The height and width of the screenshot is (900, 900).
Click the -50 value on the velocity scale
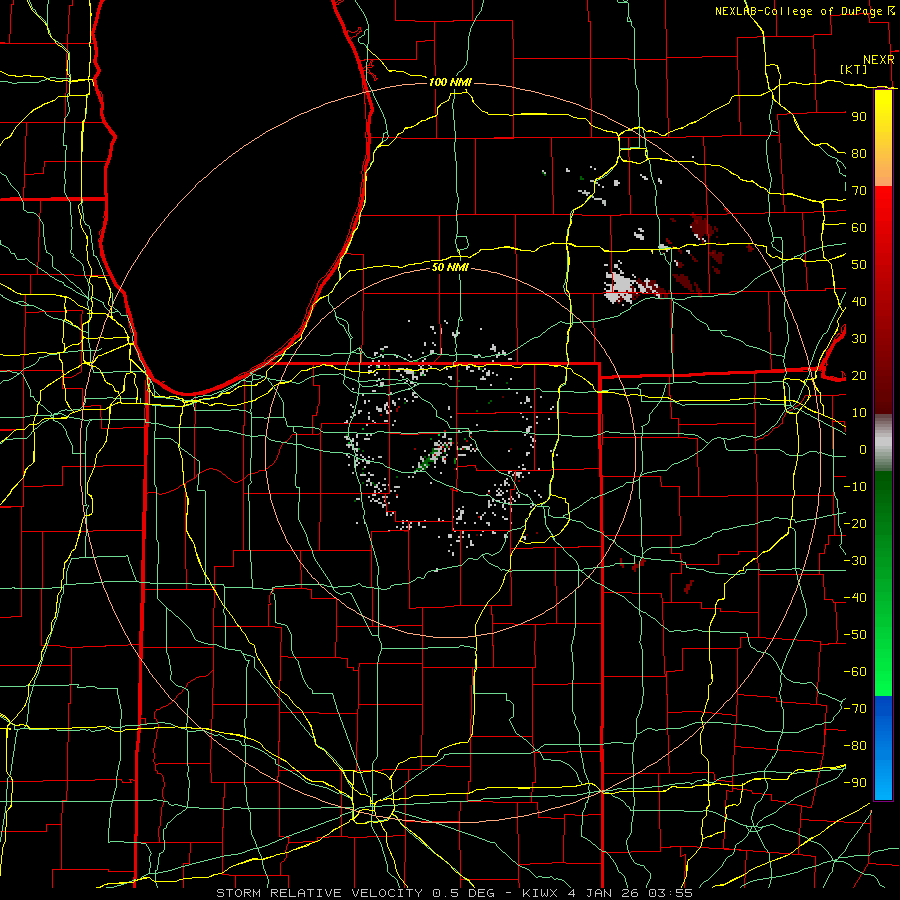pos(855,635)
